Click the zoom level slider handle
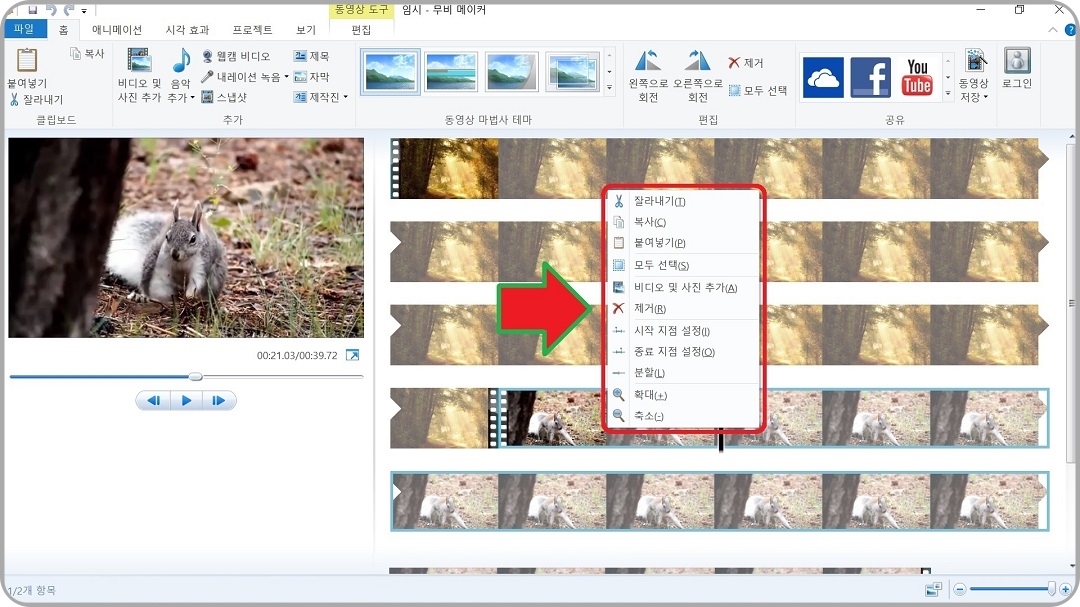This screenshot has height=607, width=1080. tap(1051, 589)
